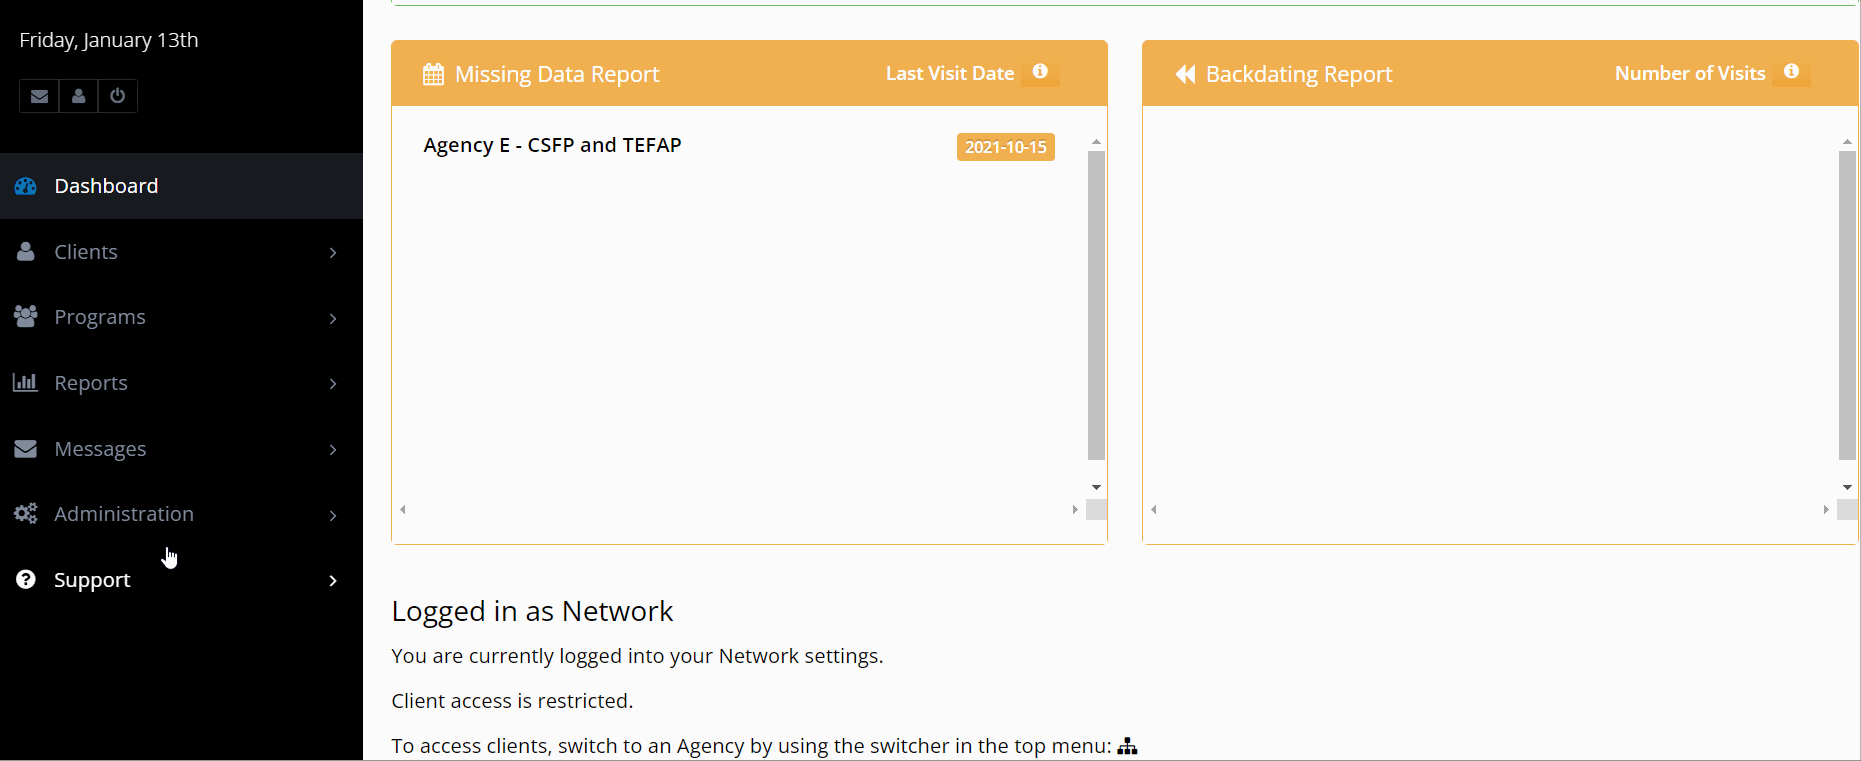Click the info icon beside Last Visit Date
The image size is (1861, 761).
tap(1040, 72)
